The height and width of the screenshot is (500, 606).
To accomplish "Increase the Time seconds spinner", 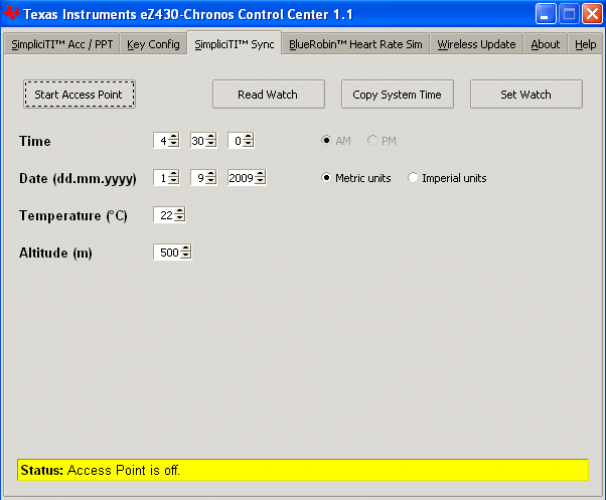I will click(249, 137).
